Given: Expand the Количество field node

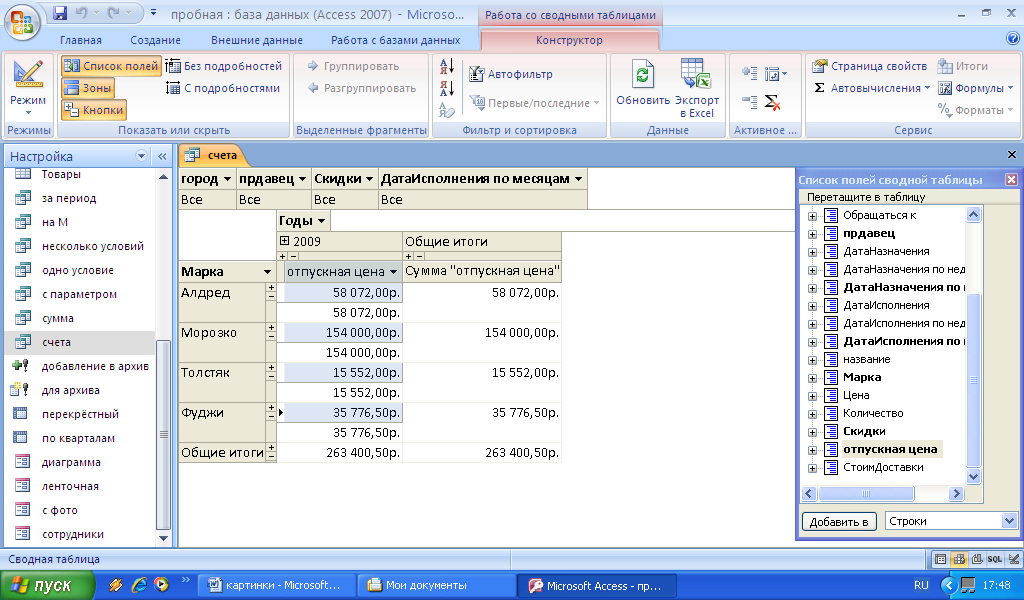Looking at the screenshot, I should tap(812, 414).
